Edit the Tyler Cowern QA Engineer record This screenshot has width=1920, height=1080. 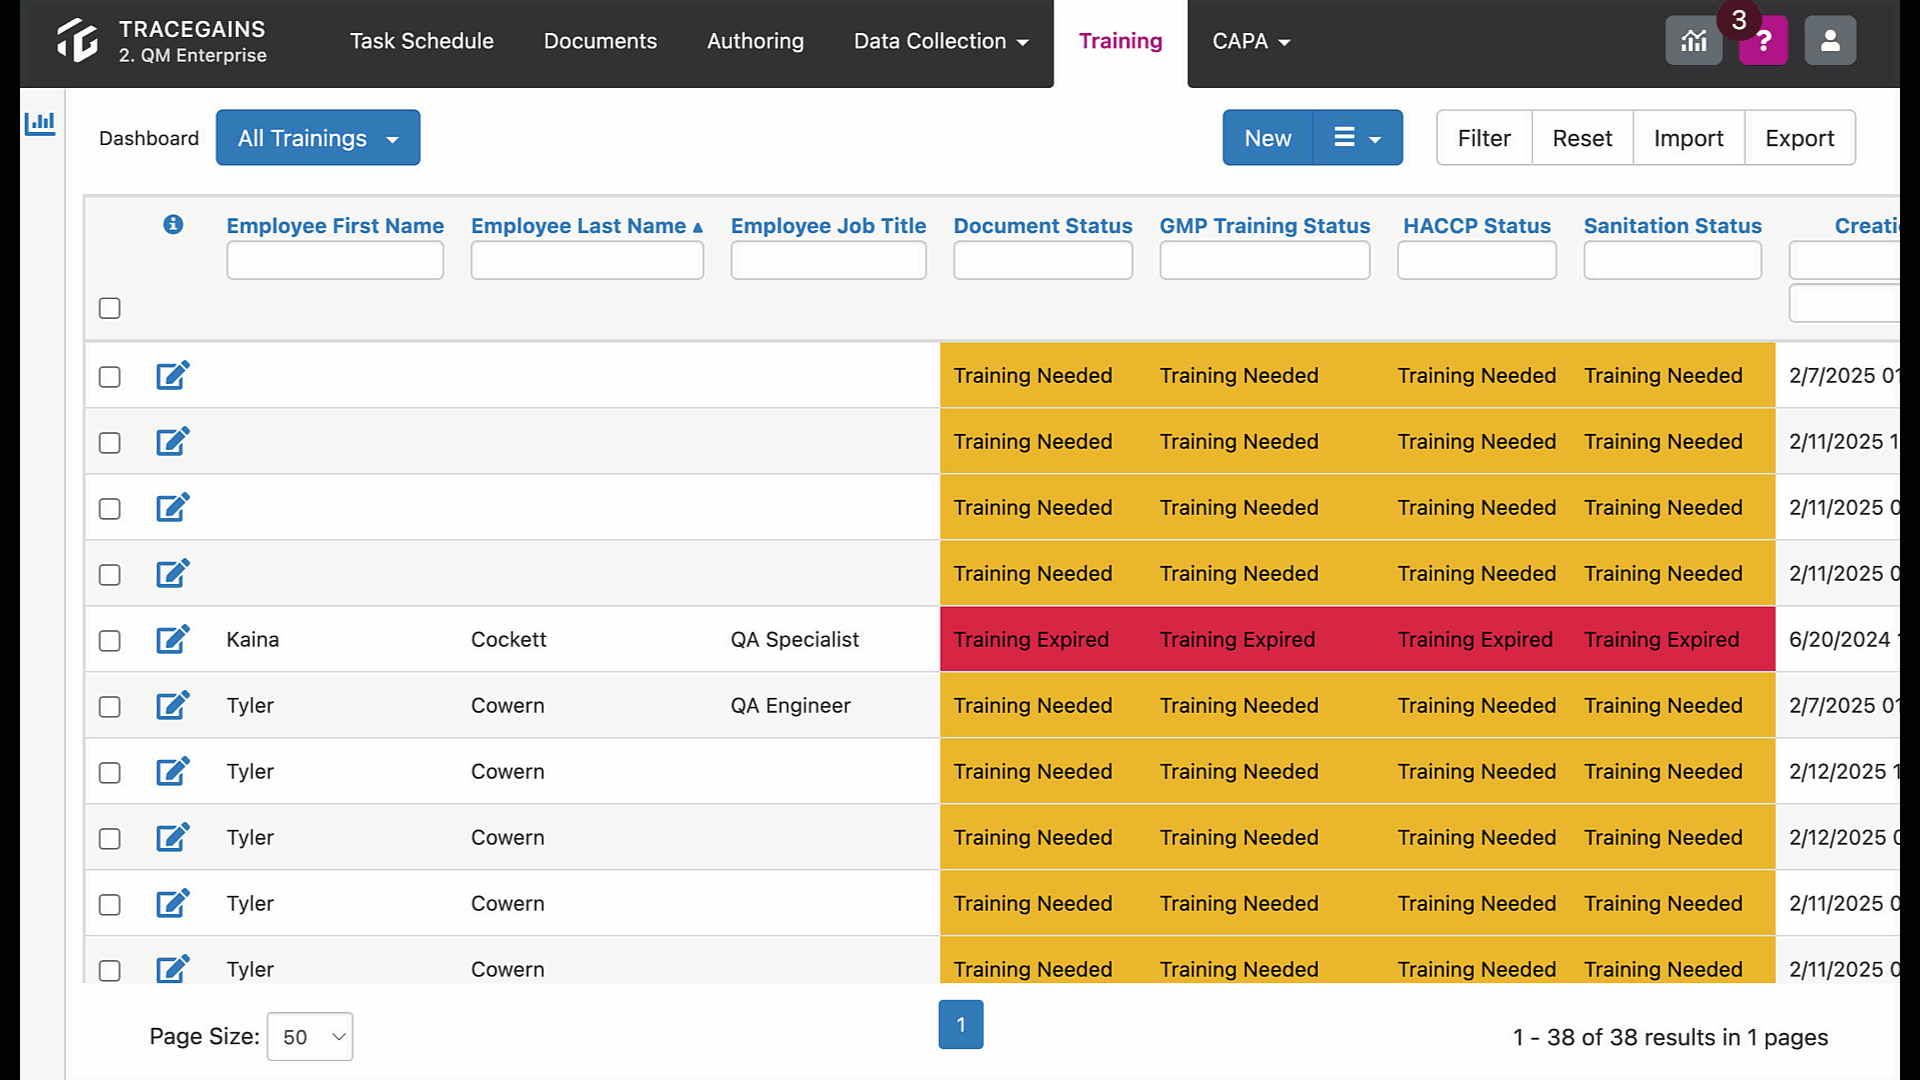(x=173, y=705)
